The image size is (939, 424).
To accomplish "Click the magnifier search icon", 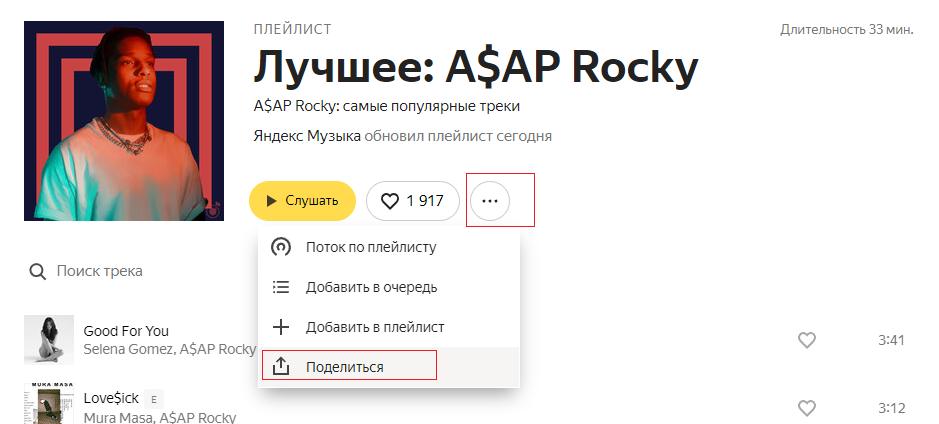I will [x=38, y=271].
